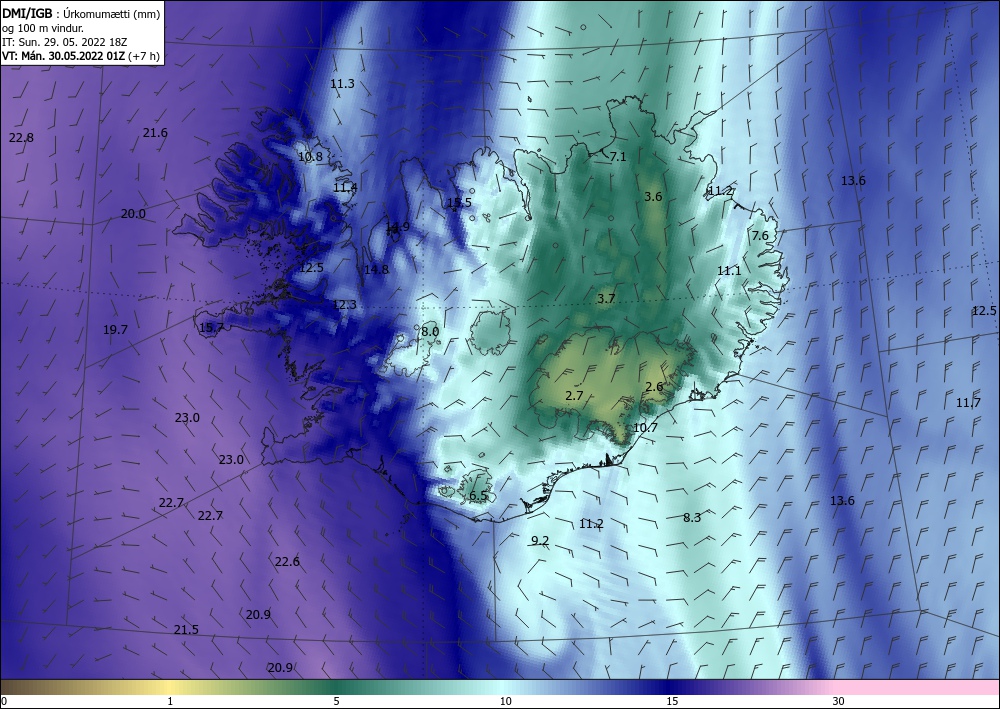Click the 2.7 value on the glacier
1000x709 pixels.
coord(574,395)
